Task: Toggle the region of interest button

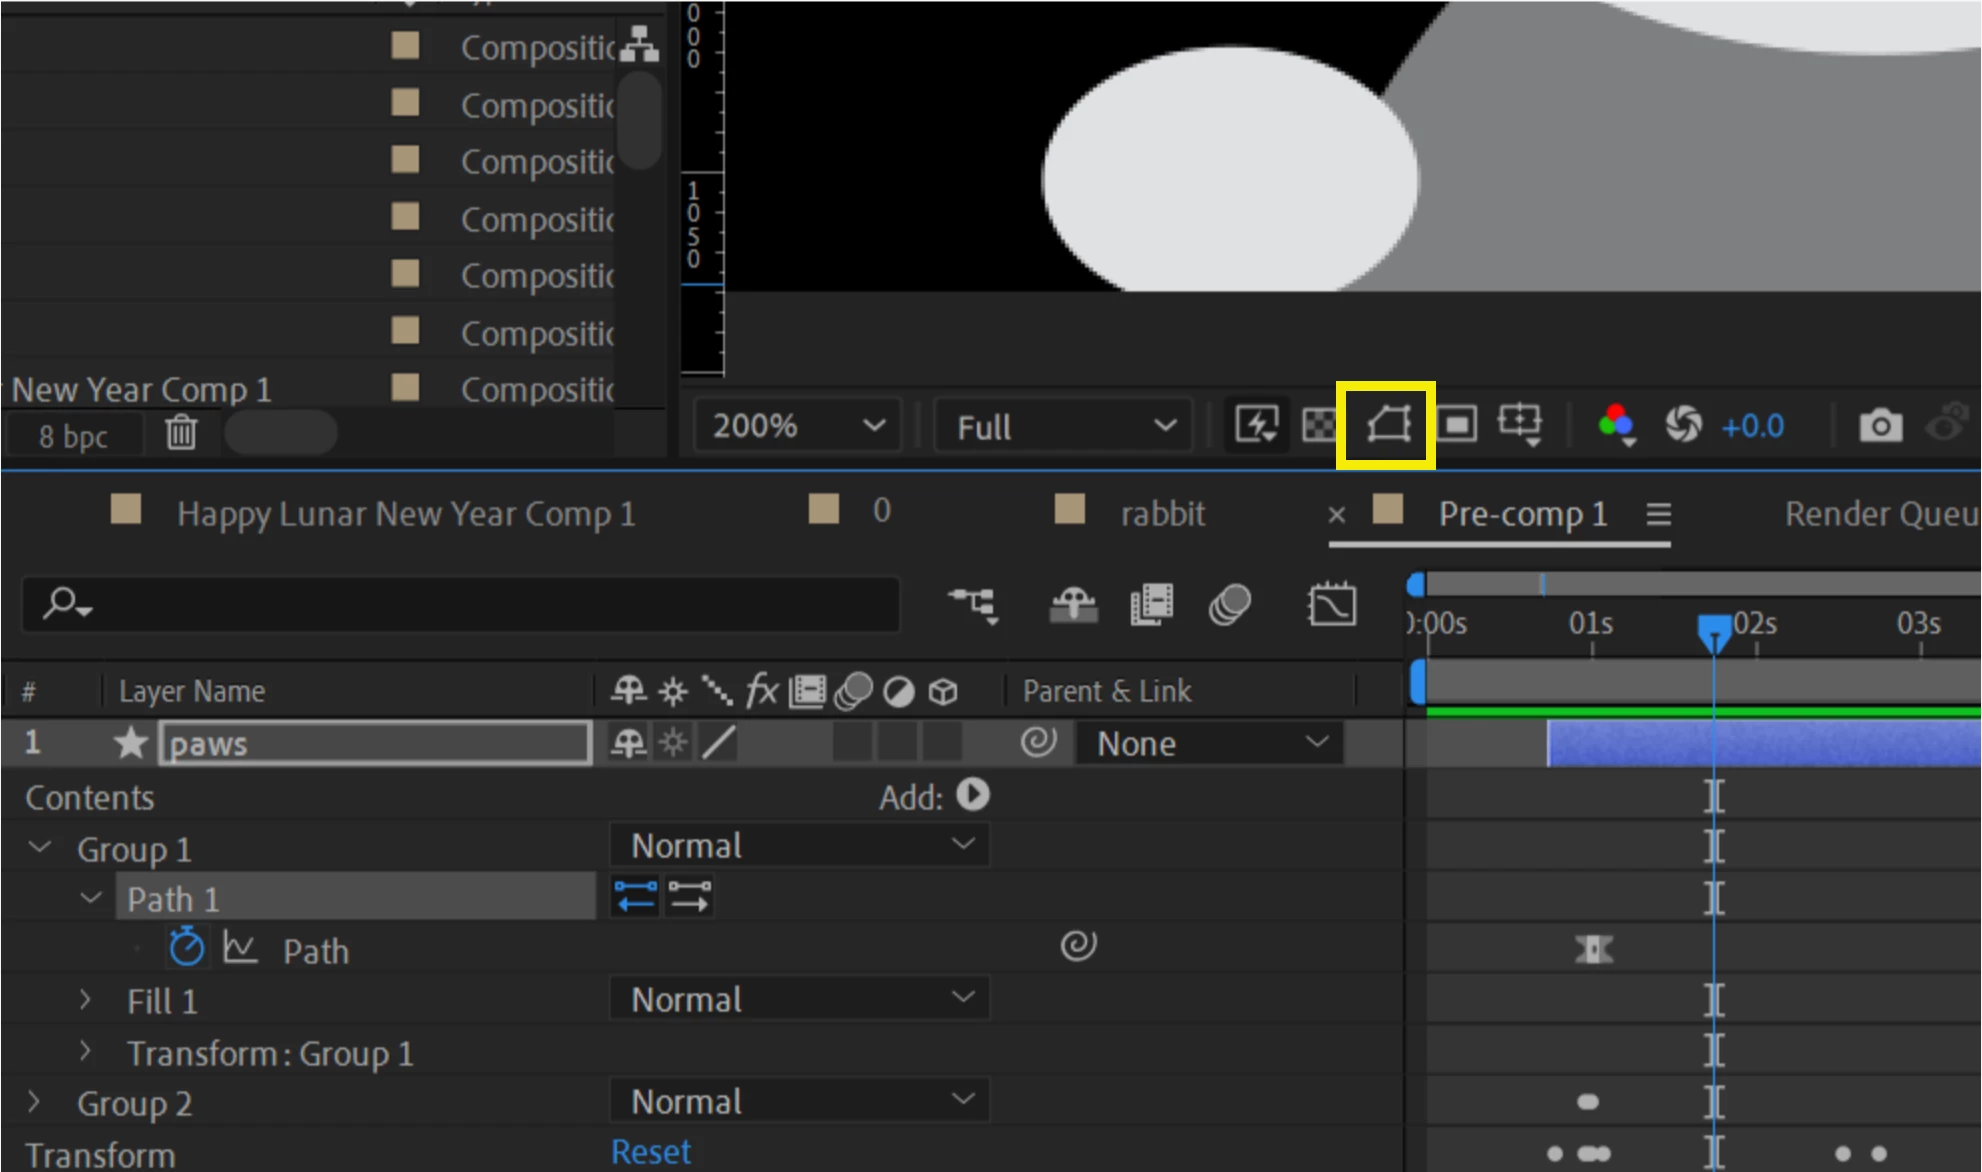Action: (x=1457, y=426)
